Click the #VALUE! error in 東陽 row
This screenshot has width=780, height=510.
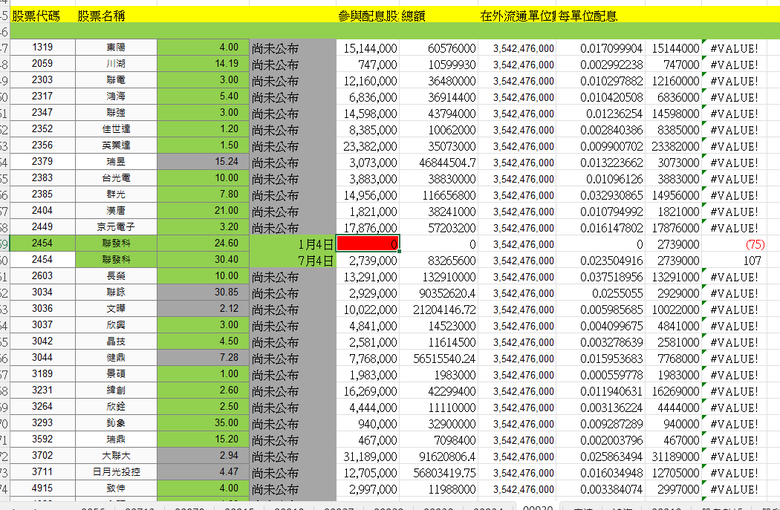pyautogui.click(x=734, y=48)
